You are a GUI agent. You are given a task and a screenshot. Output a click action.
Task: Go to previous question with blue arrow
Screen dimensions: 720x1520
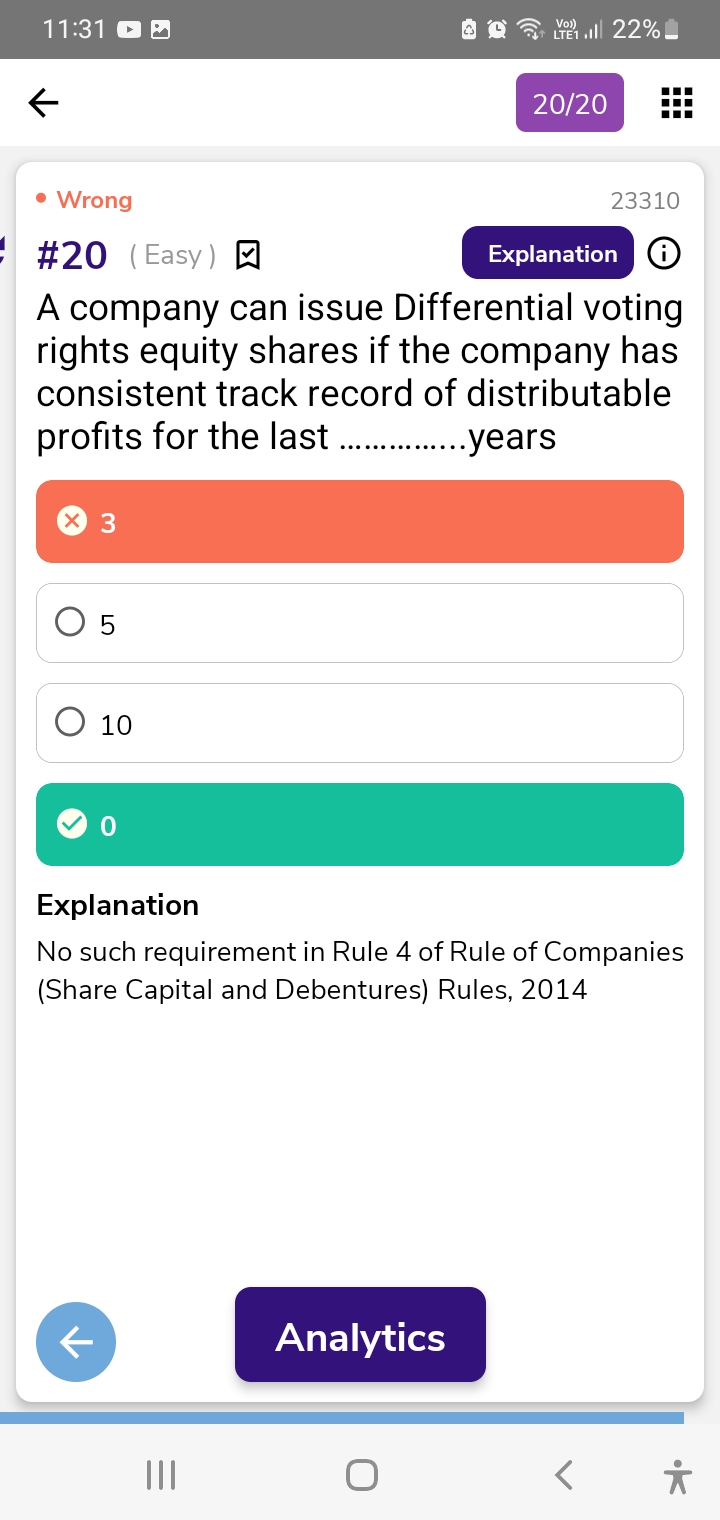(76, 1342)
